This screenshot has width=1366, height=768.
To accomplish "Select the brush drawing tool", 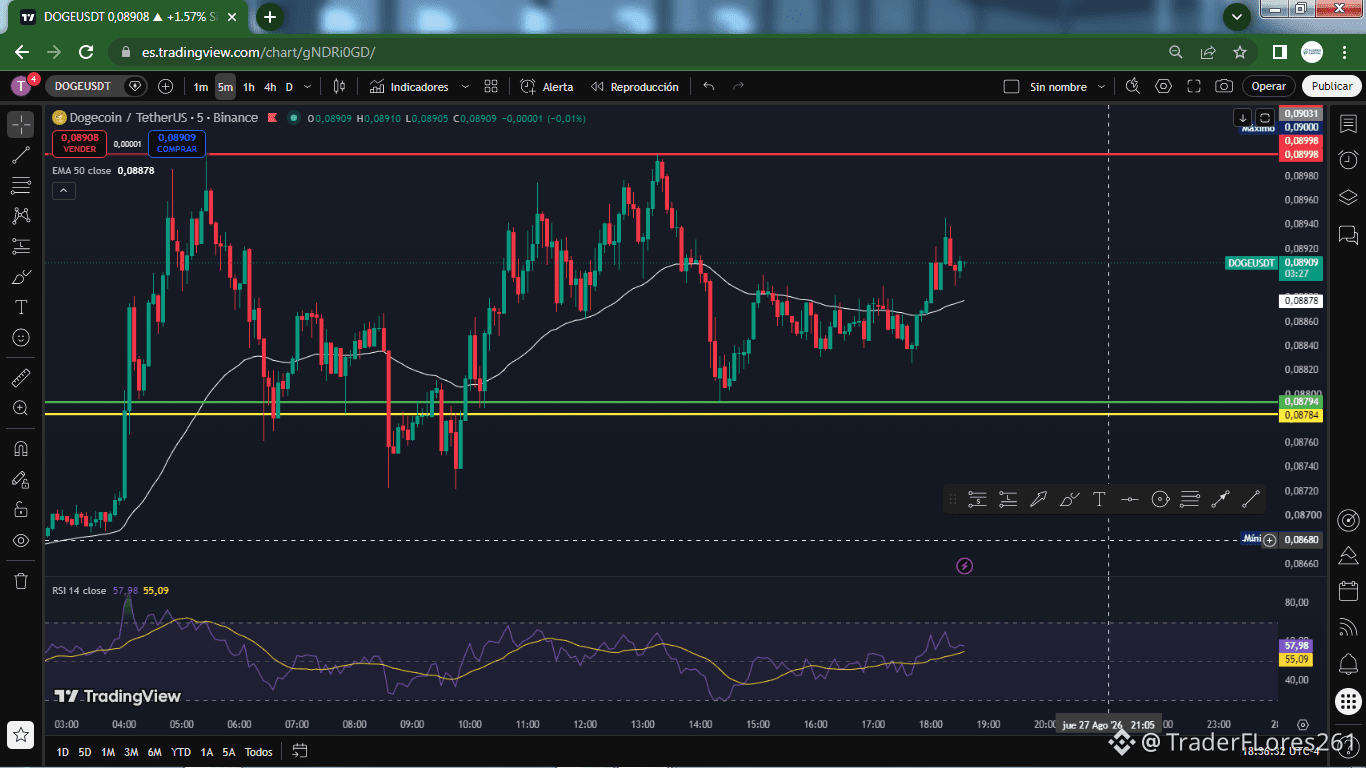I will [21, 276].
